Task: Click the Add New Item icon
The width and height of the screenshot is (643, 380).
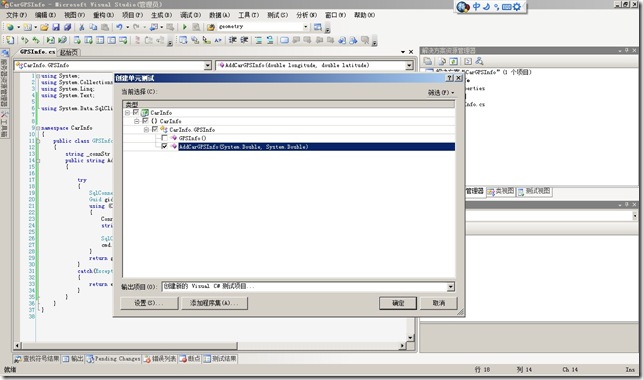Action: [x=27, y=27]
